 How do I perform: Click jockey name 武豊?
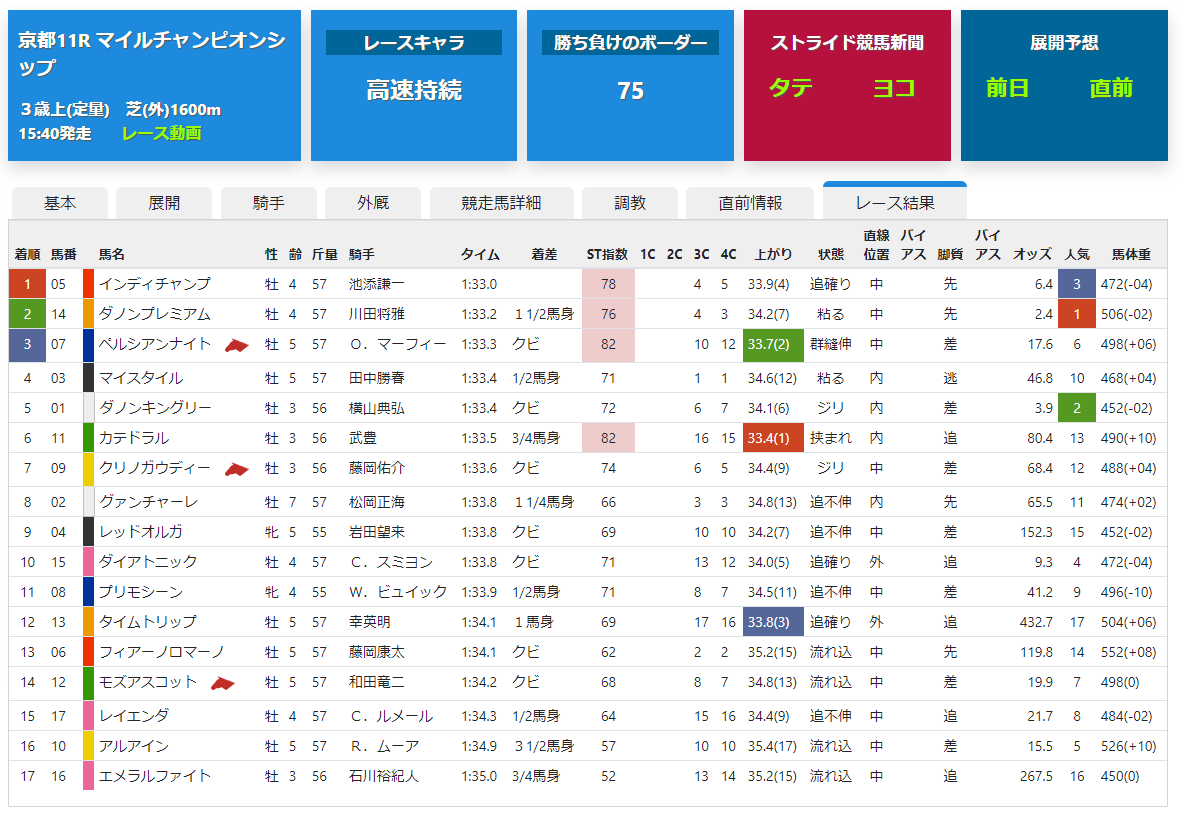pos(362,438)
